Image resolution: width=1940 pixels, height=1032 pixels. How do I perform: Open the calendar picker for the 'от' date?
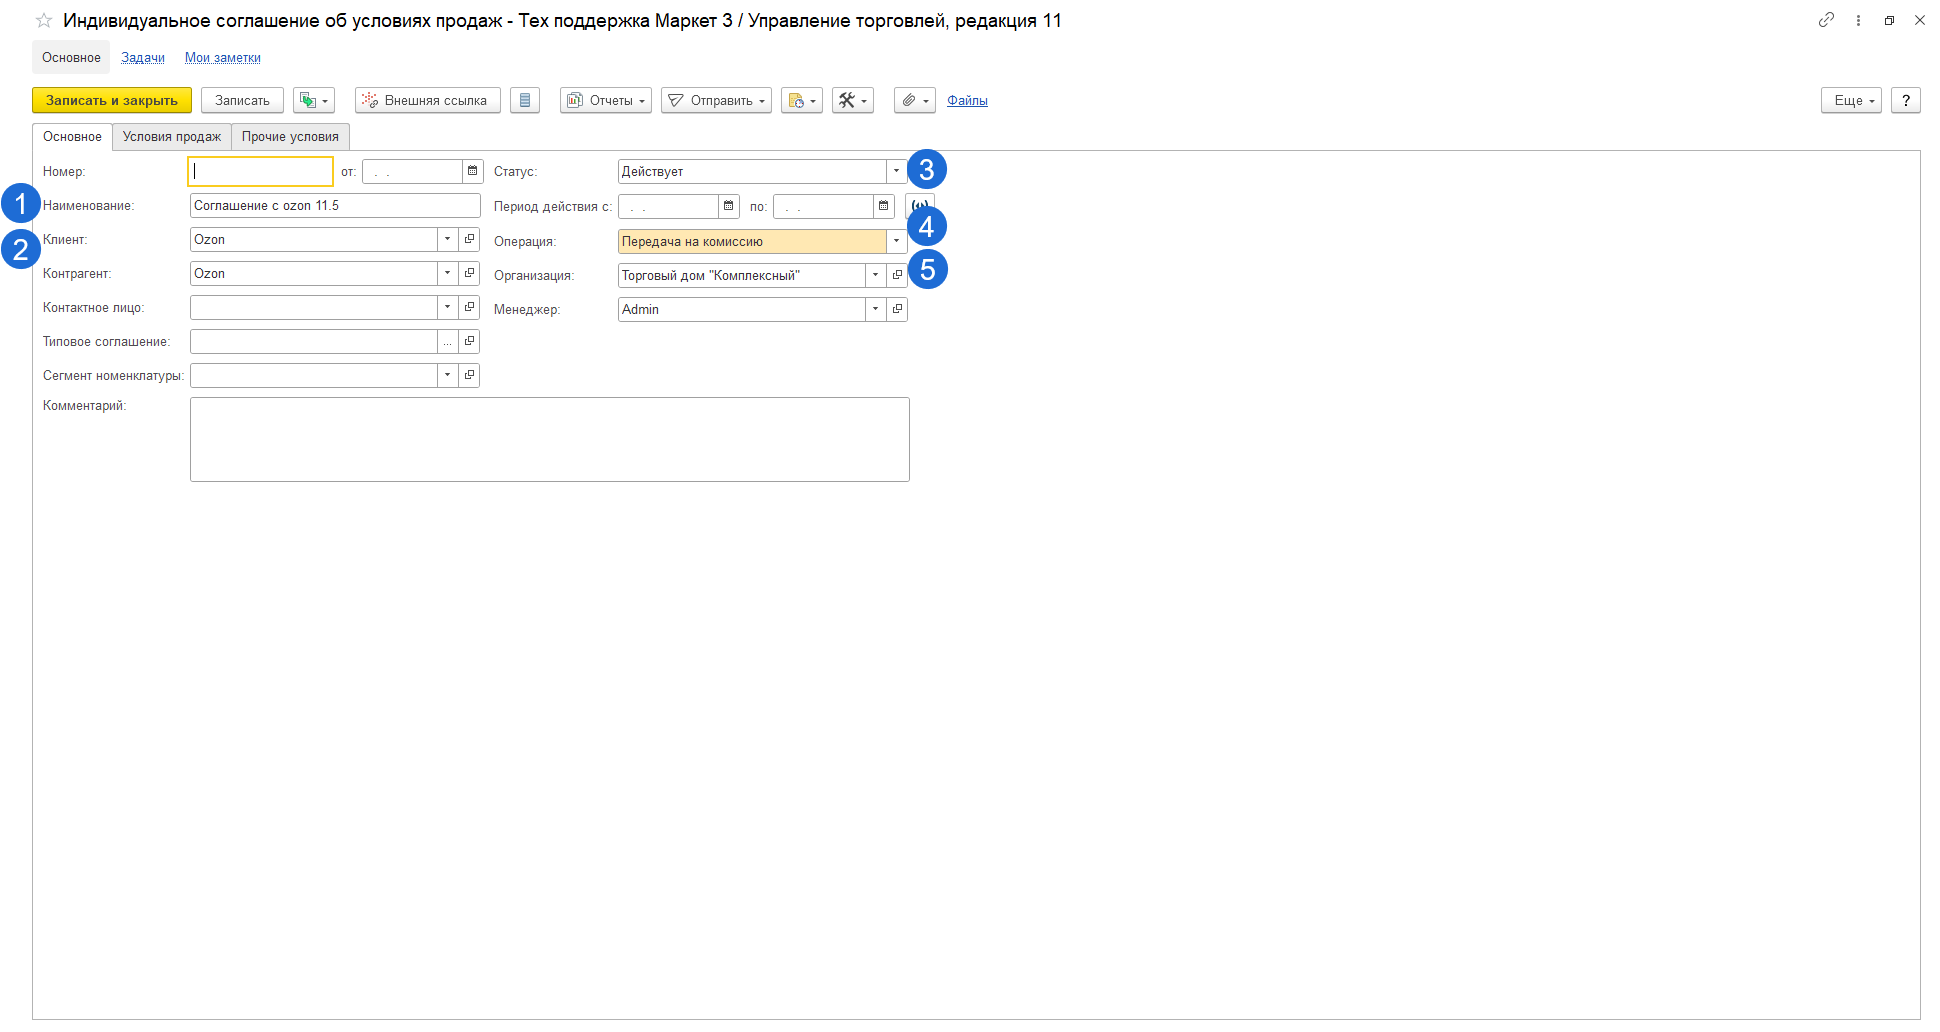tap(473, 172)
